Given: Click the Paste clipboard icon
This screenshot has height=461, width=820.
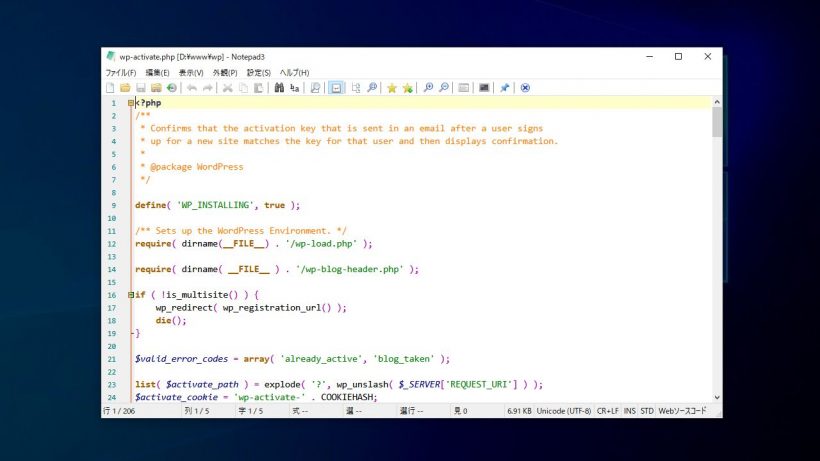Looking at the screenshot, I should (258, 88).
